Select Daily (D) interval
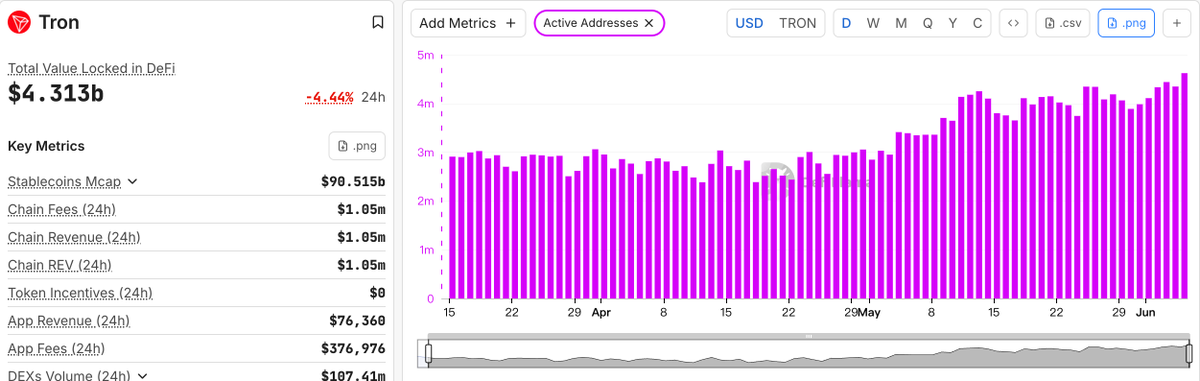Viewport: 1200px width, 381px height. pos(847,23)
